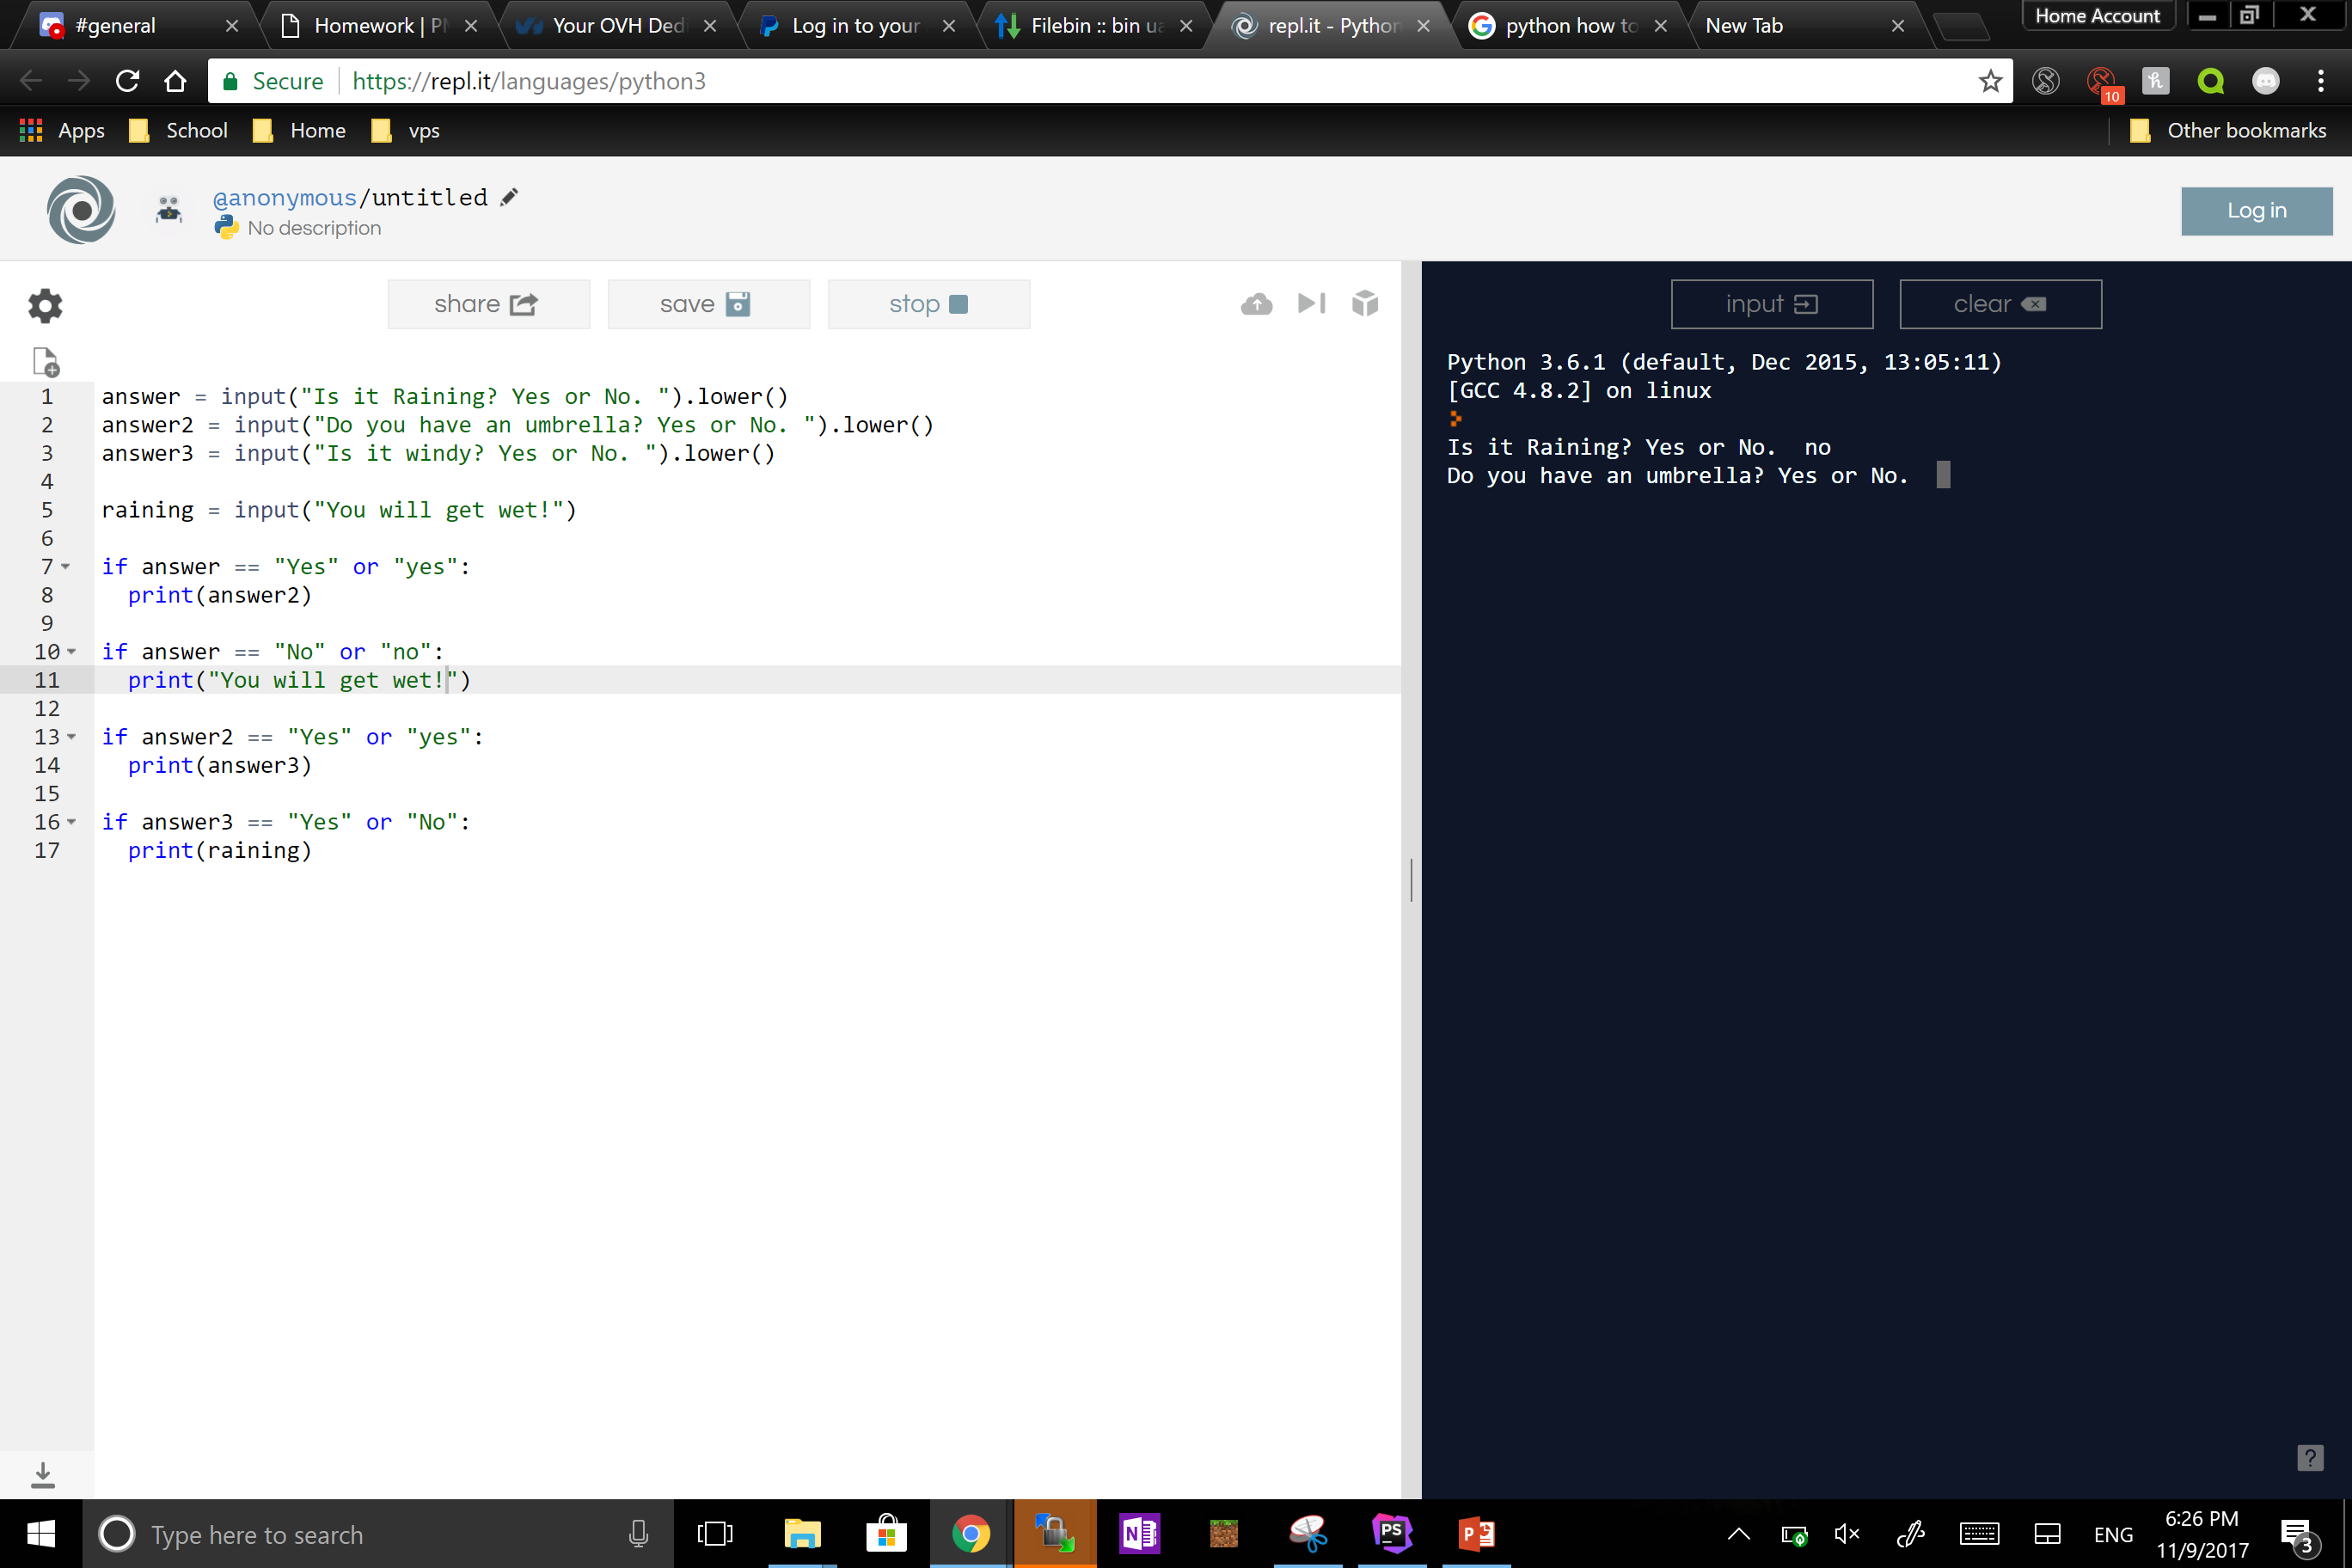Open PowerPoint from the taskbar
2352x1568 pixels.
coord(1476,1534)
